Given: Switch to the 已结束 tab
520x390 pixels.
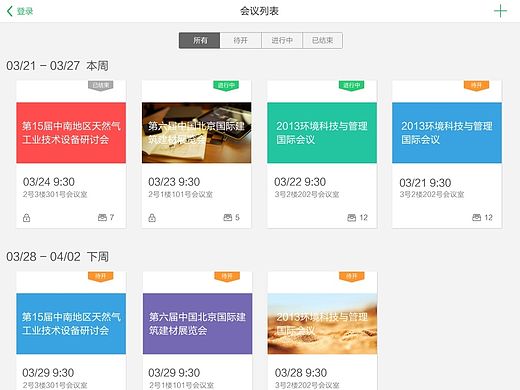Looking at the screenshot, I should [x=323, y=40].
